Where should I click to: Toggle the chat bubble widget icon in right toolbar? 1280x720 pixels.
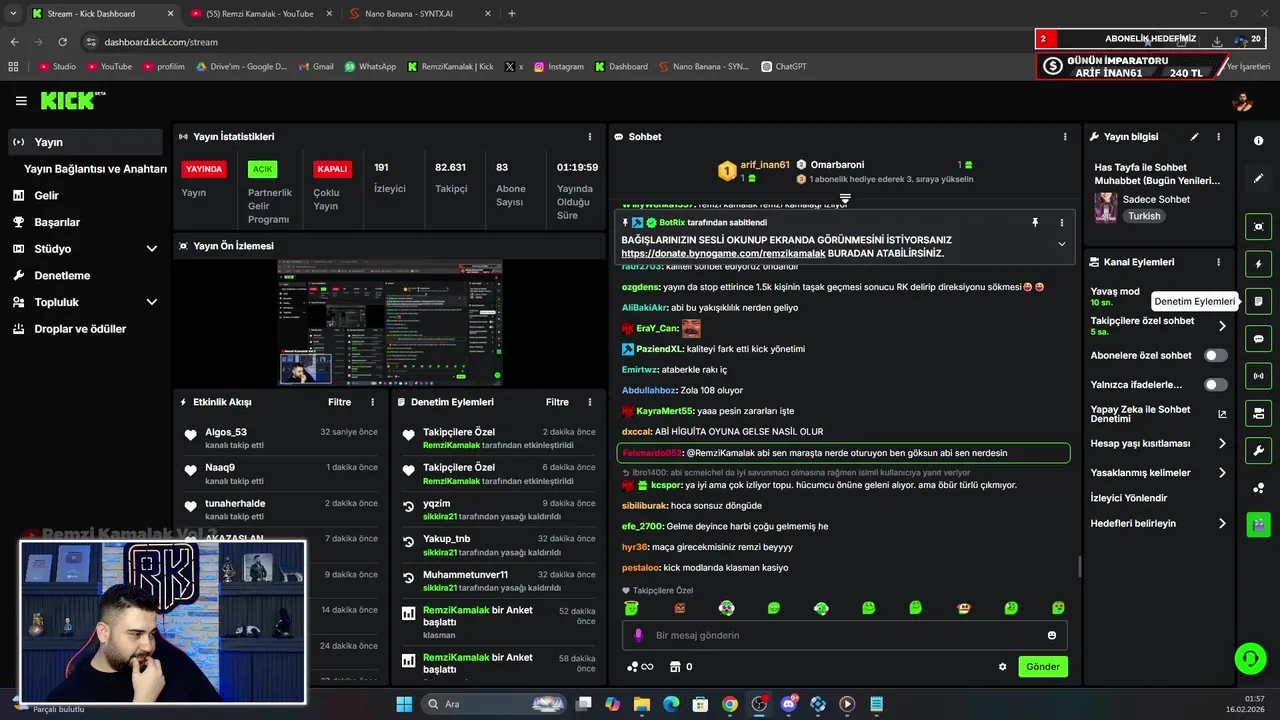[x=1258, y=339]
